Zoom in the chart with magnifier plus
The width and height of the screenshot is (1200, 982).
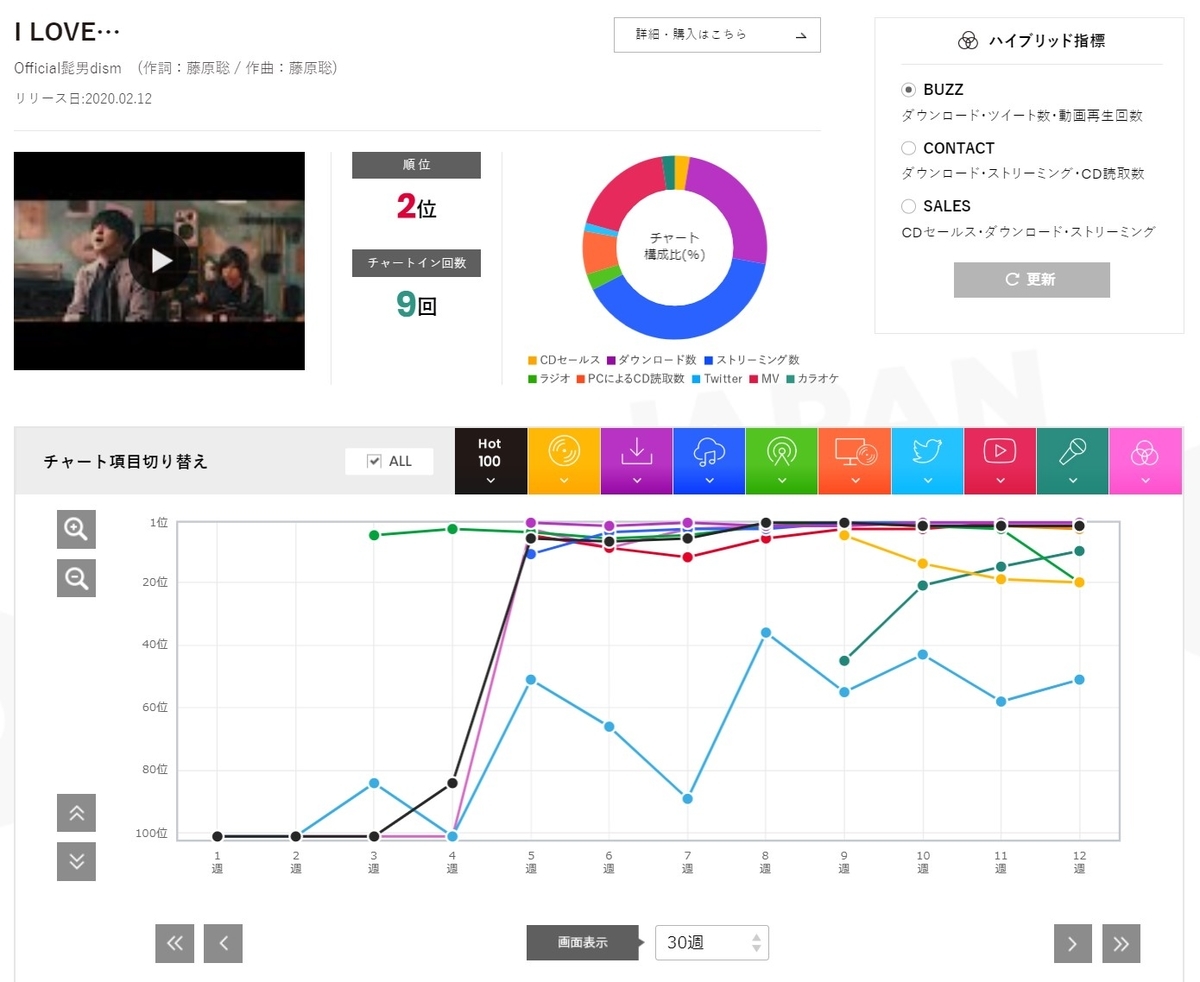(x=76, y=529)
